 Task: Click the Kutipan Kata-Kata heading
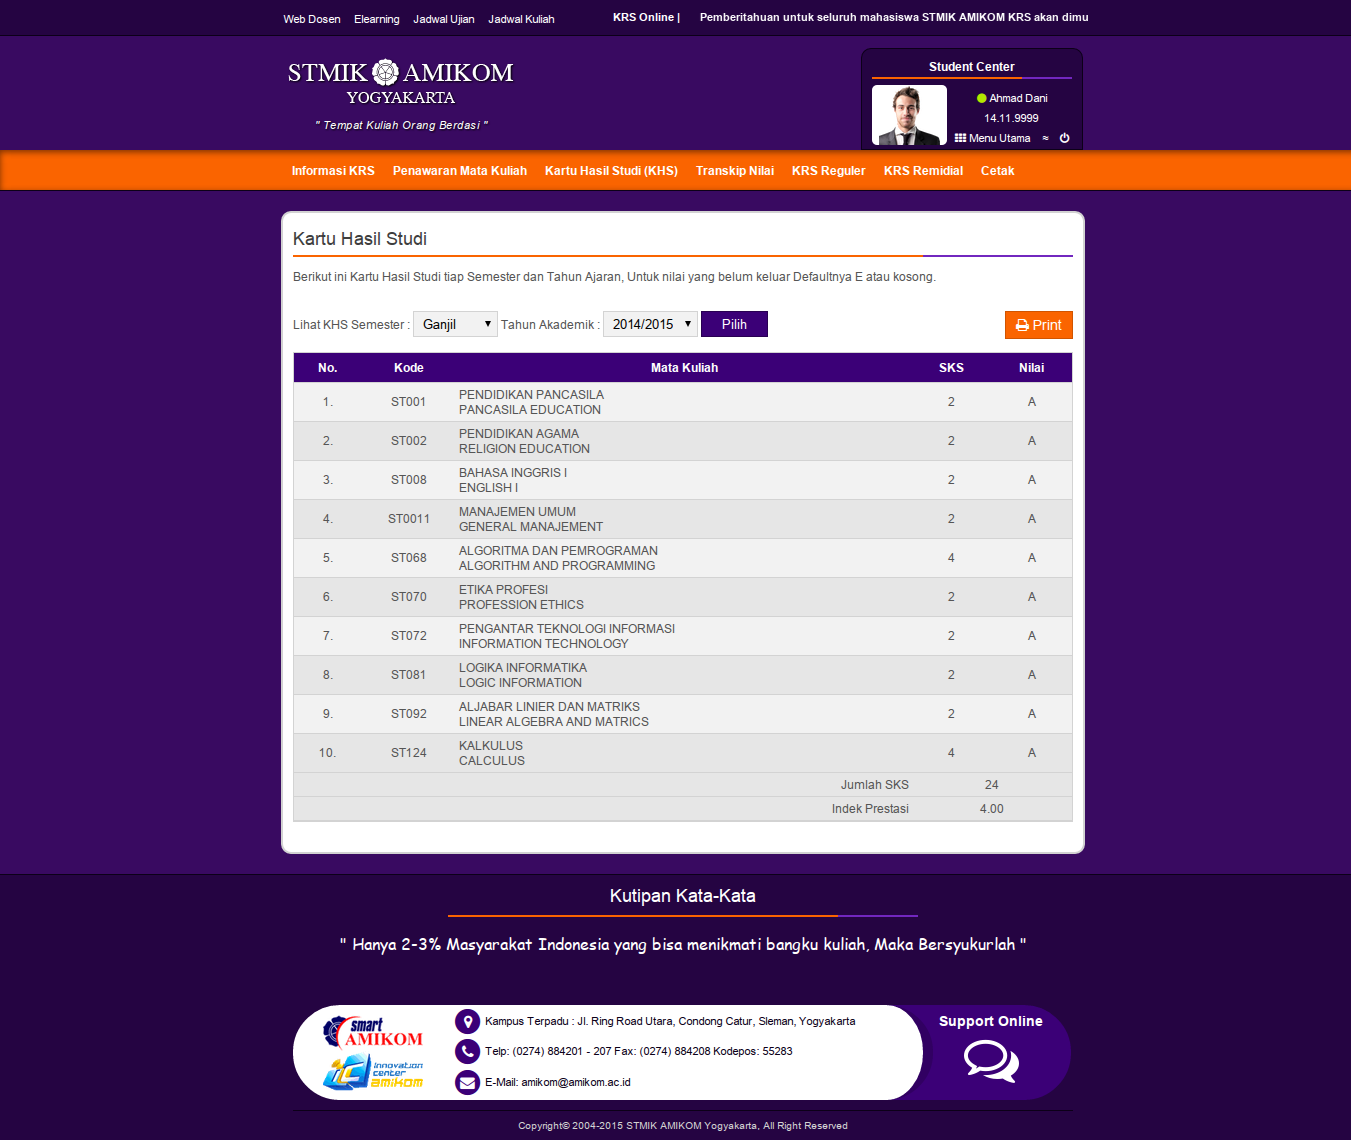click(x=683, y=896)
